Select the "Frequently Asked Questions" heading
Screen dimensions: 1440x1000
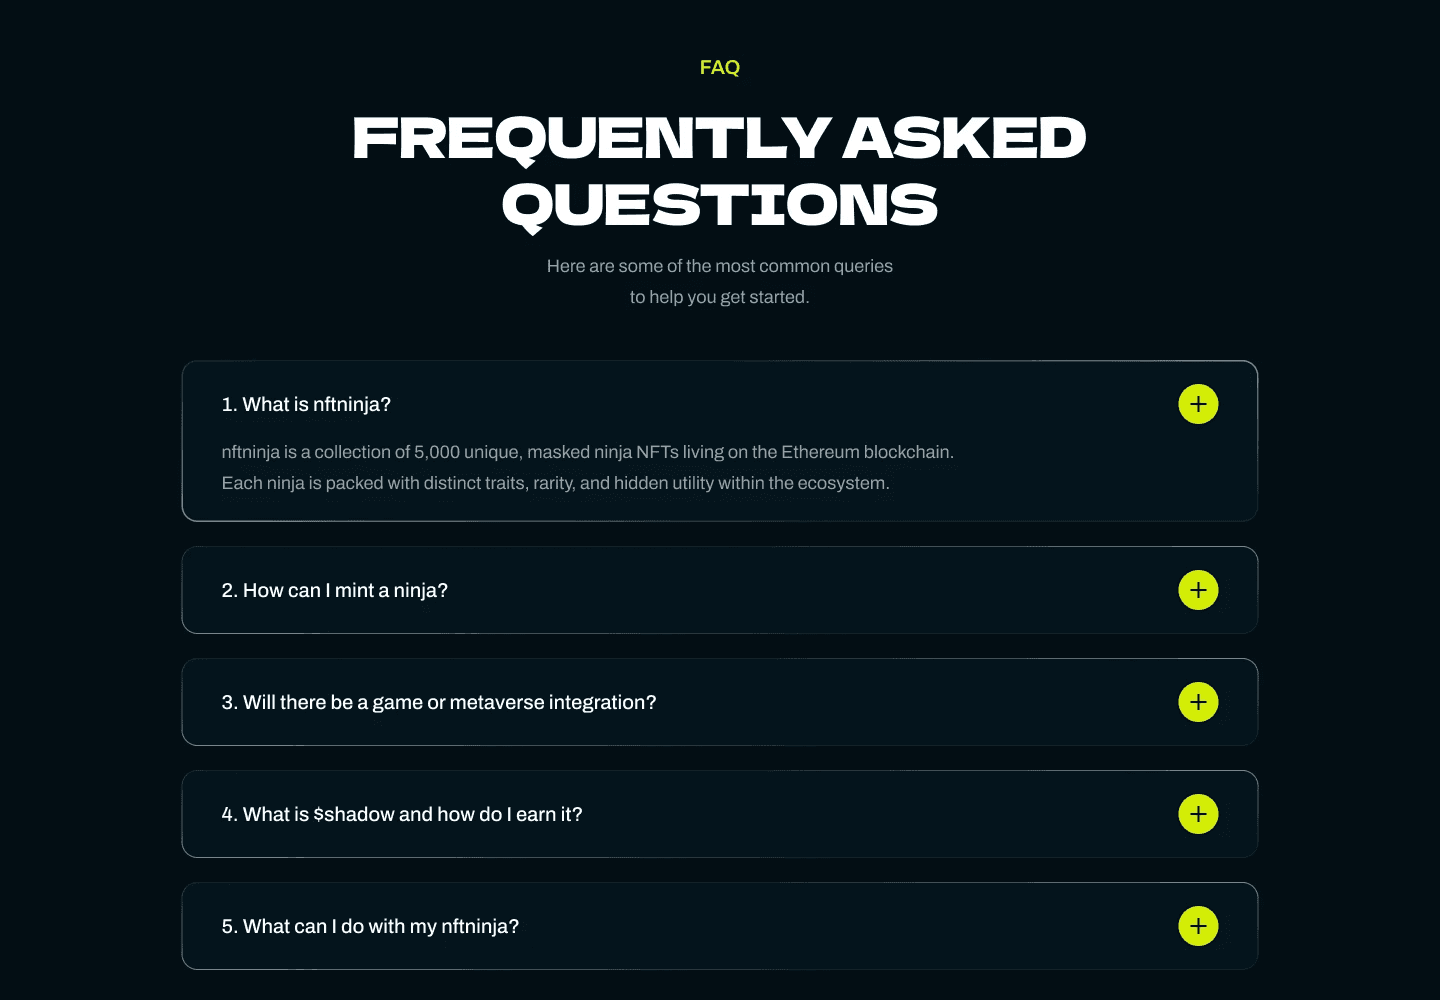click(x=719, y=170)
